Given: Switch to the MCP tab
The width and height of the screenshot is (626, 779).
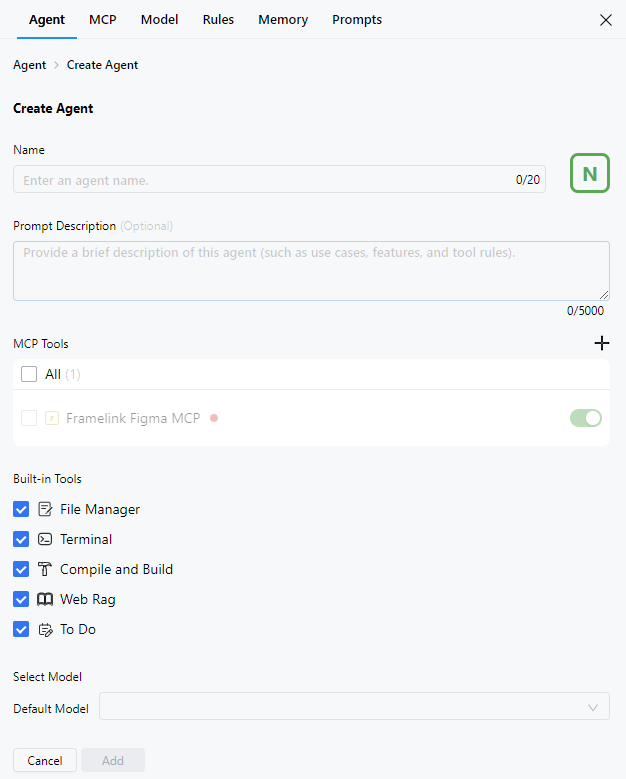Looking at the screenshot, I should (103, 19).
